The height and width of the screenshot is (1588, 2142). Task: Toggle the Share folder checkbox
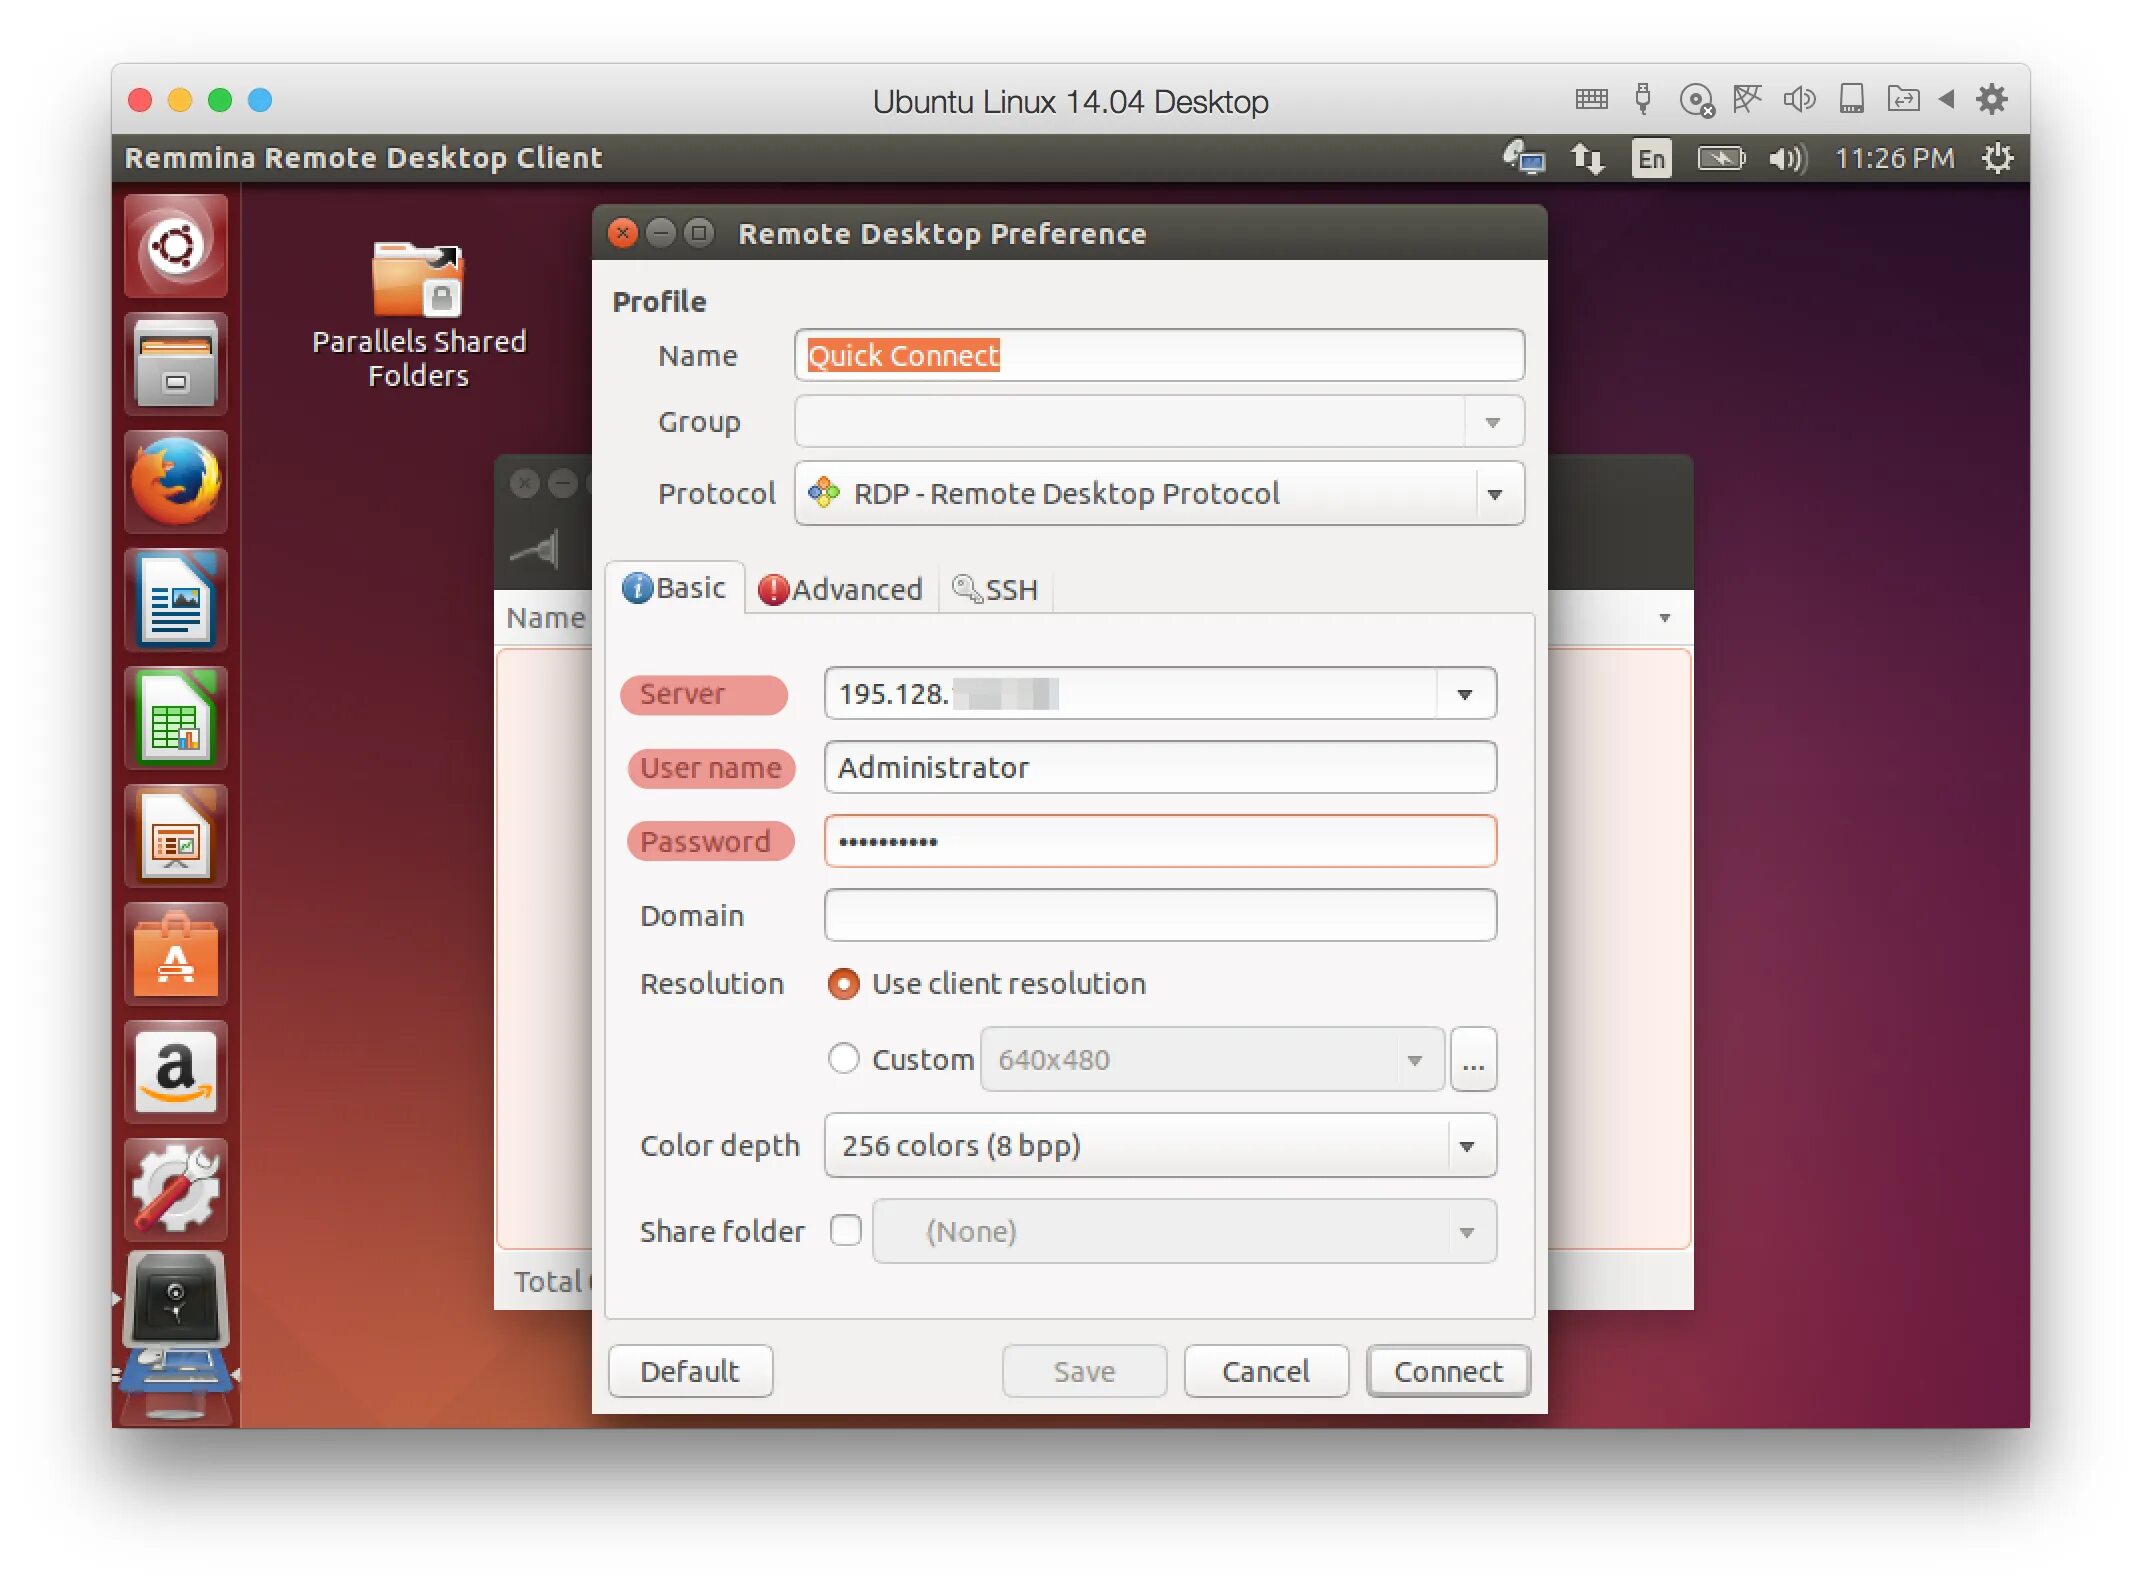pyautogui.click(x=846, y=1229)
